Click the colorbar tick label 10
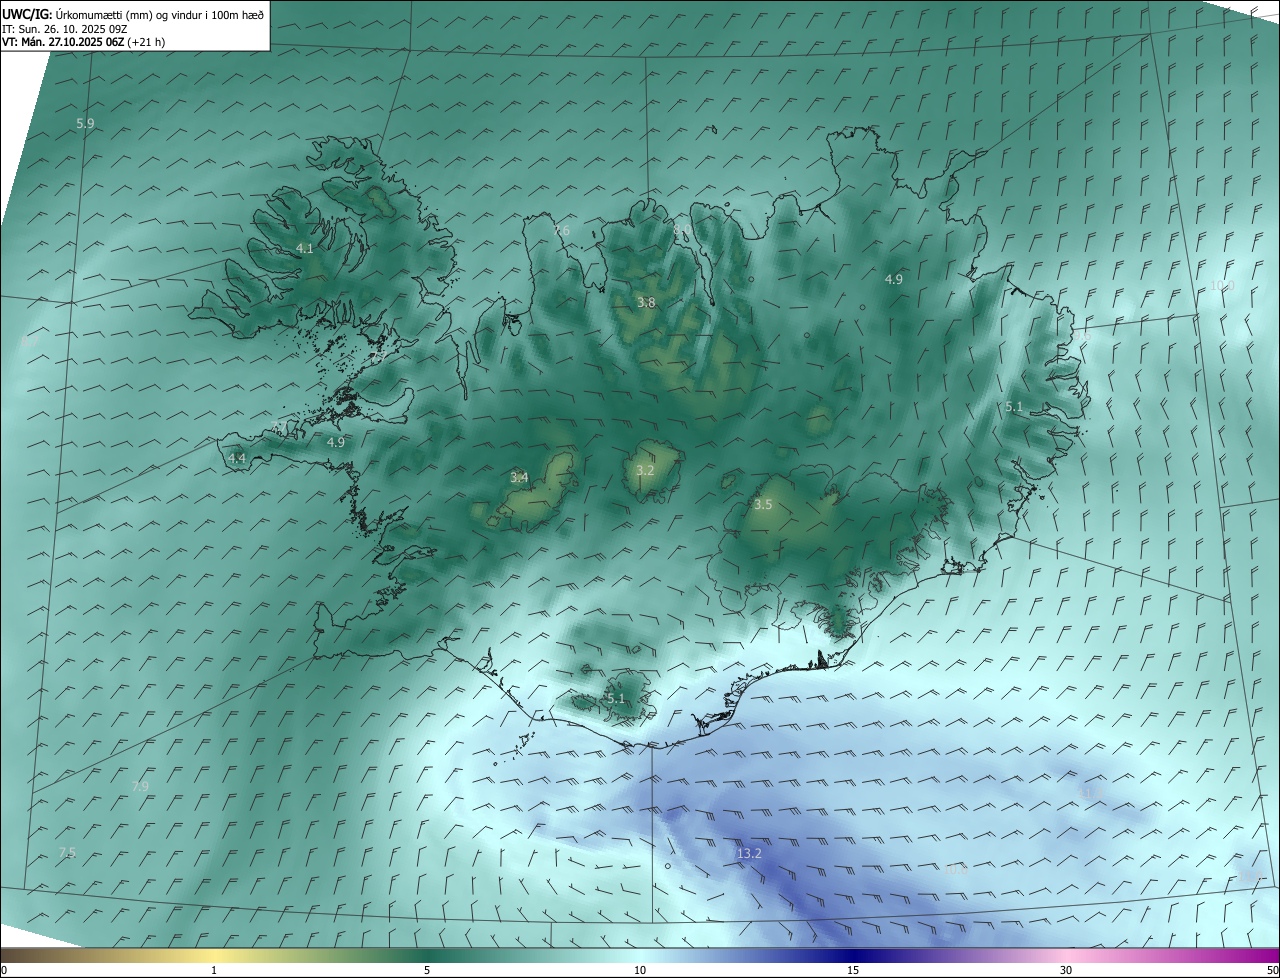 click(x=640, y=970)
